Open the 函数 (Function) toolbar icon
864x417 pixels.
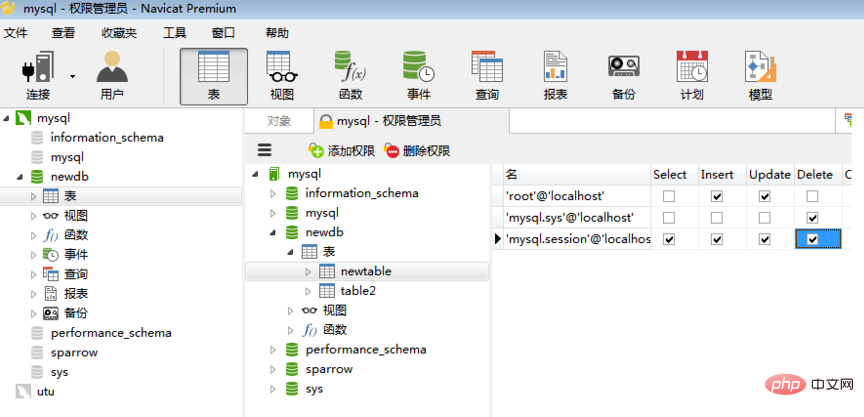tap(350, 76)
